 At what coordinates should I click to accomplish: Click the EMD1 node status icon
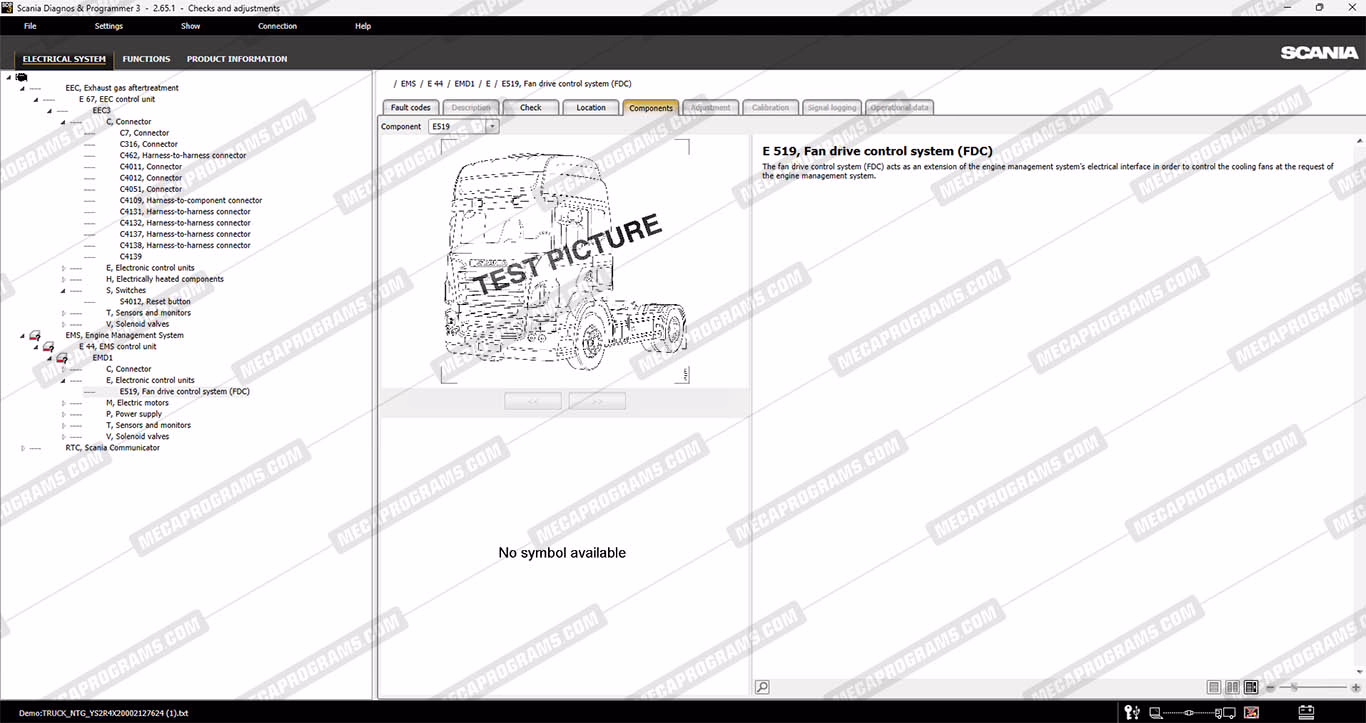pos(61,358)
